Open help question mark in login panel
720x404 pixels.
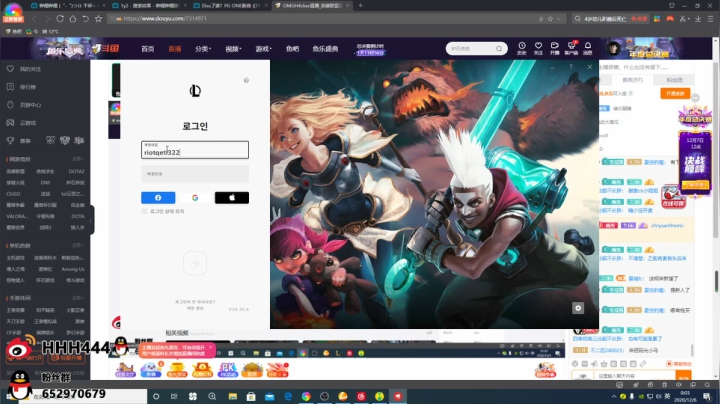pos(246,80)
